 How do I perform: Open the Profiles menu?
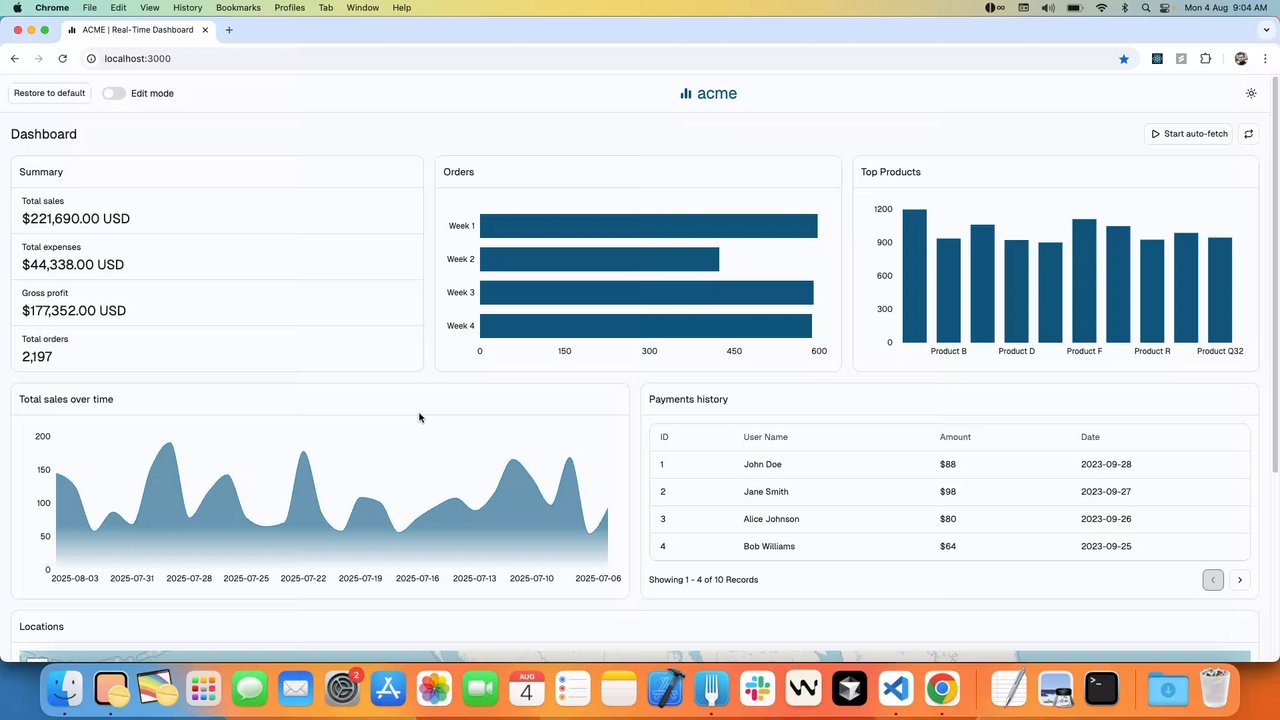point(290,8)
